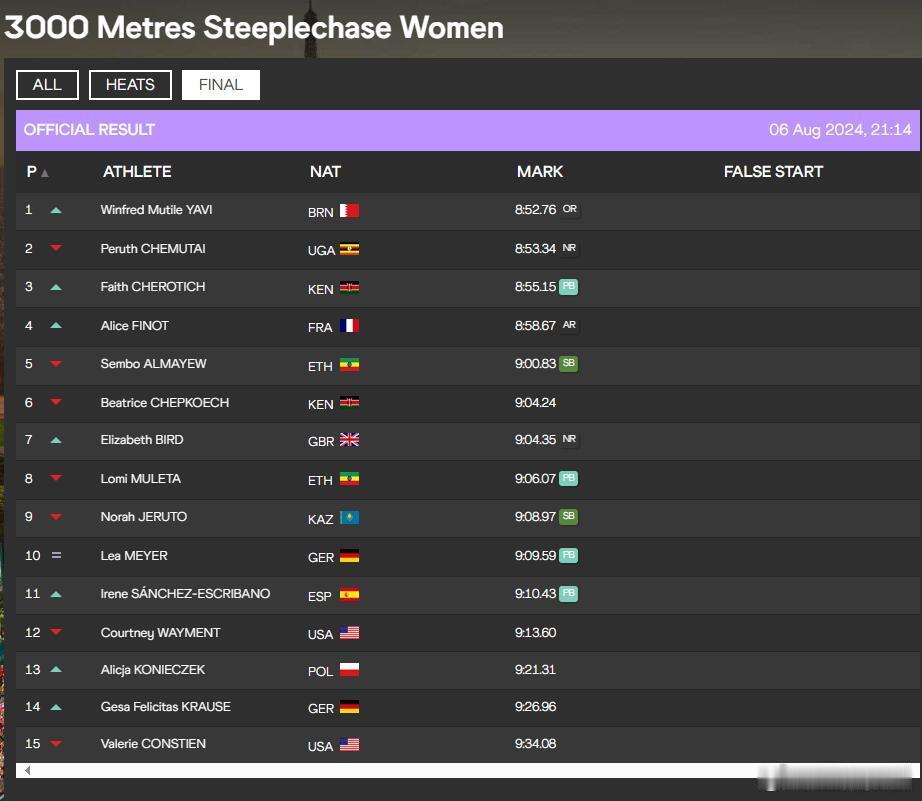The width and height of the screenshot is (922, 801).
Task: Click the mark 9:21.31
Action: tap(535, 669)
